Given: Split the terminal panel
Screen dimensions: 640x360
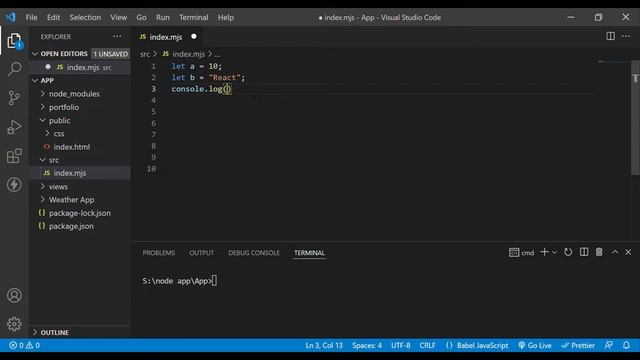Looking at the screenshot, I should pyautogui.click(x=584, y=252).
